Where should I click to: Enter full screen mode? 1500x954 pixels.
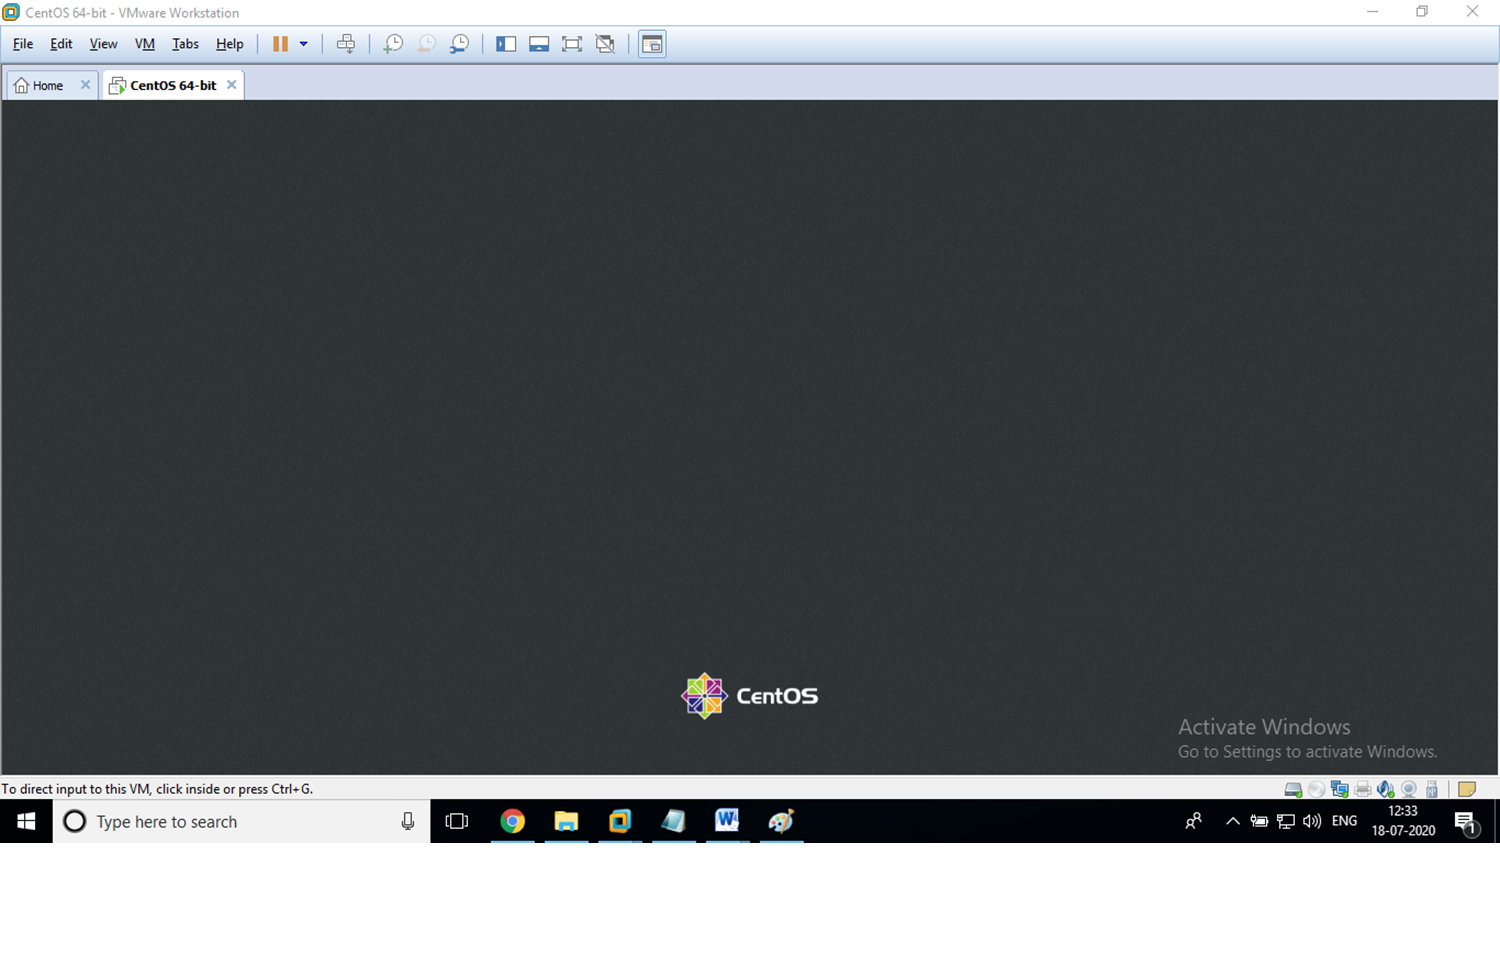(x=572, y=43)
